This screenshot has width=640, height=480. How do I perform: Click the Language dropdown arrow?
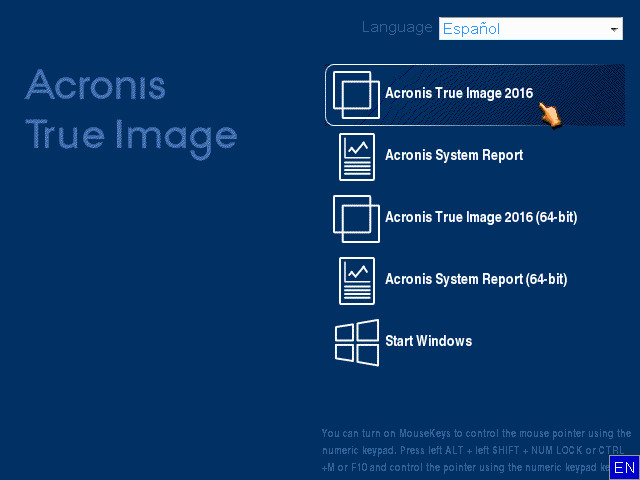coord(613,29)
